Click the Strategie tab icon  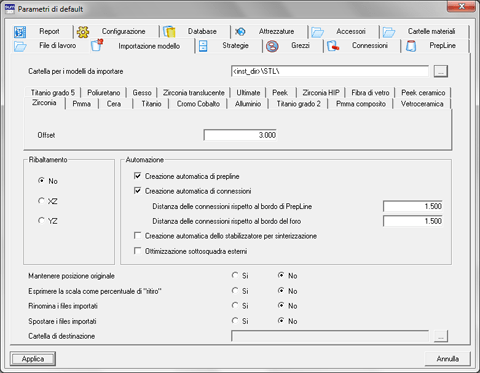203,46
